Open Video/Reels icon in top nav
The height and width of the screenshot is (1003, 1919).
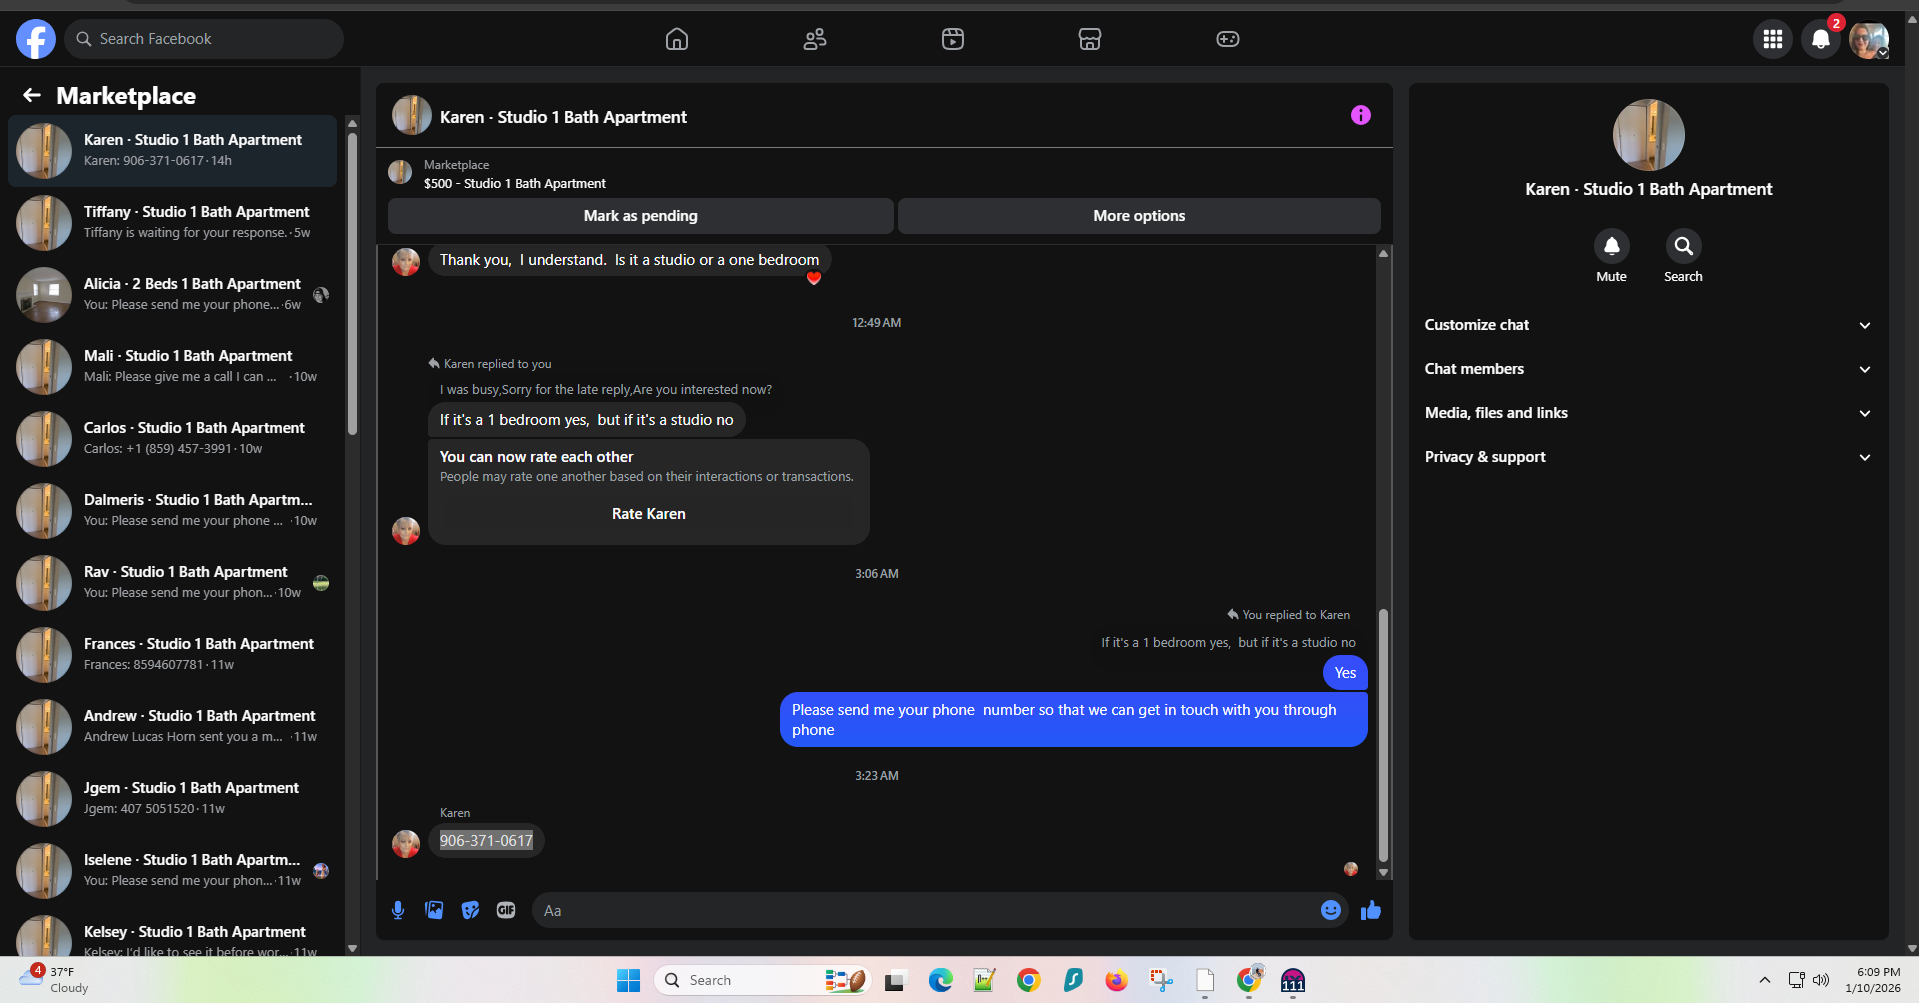click(x=953, y=39)
